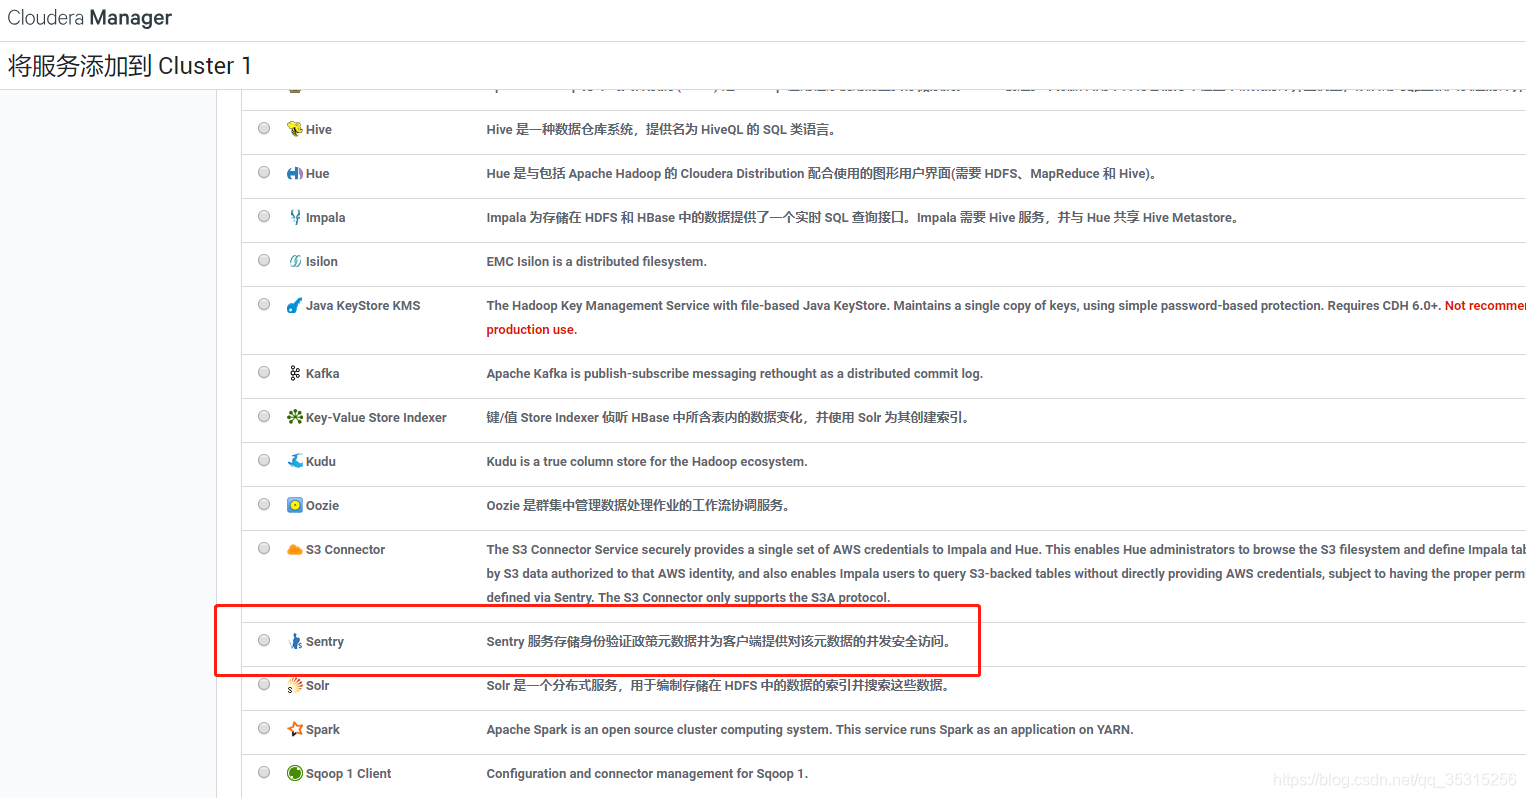Click the Spark cluster computing description
1526x798 pixels.
coord(810,729)
